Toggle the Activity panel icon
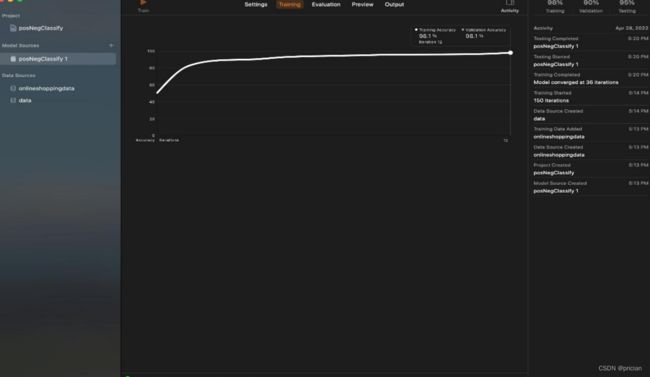Image resolution: width=650 pixels, height=377 pixels. coord(510,2)
